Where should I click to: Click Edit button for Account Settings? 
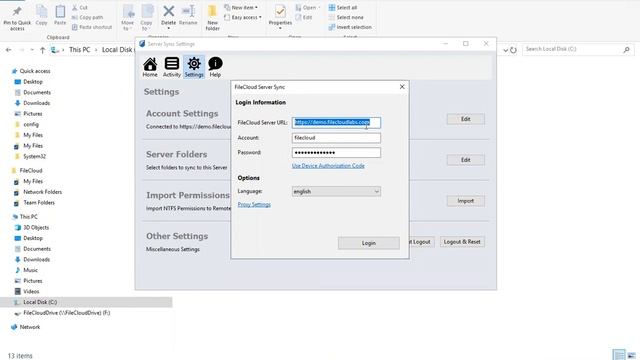pos(466,119)
